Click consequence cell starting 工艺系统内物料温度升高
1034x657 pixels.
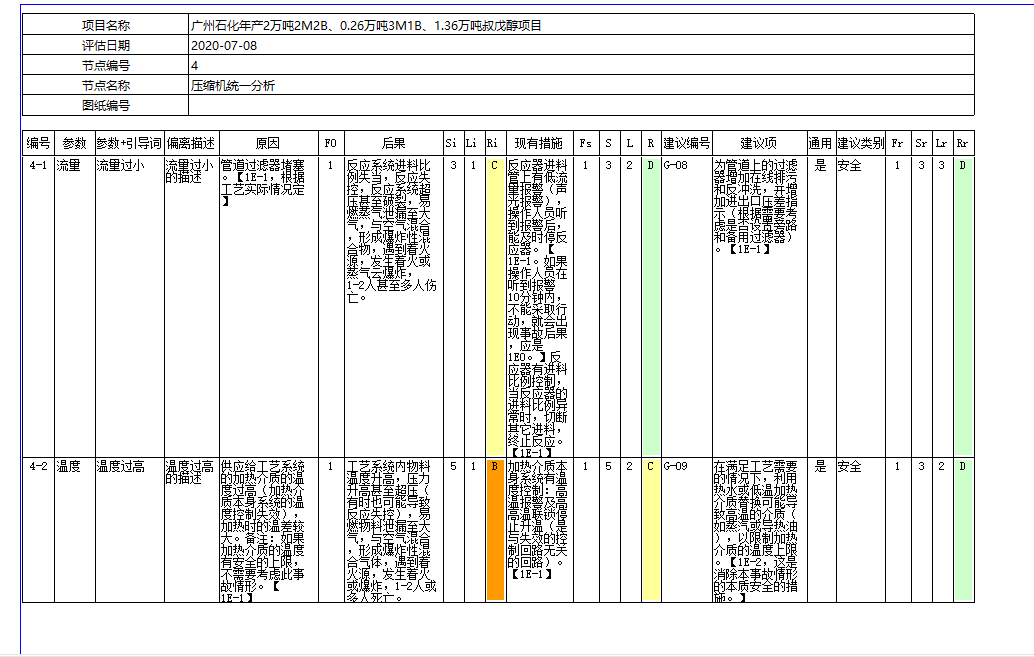pyautogui.click(x=392, y=532)
